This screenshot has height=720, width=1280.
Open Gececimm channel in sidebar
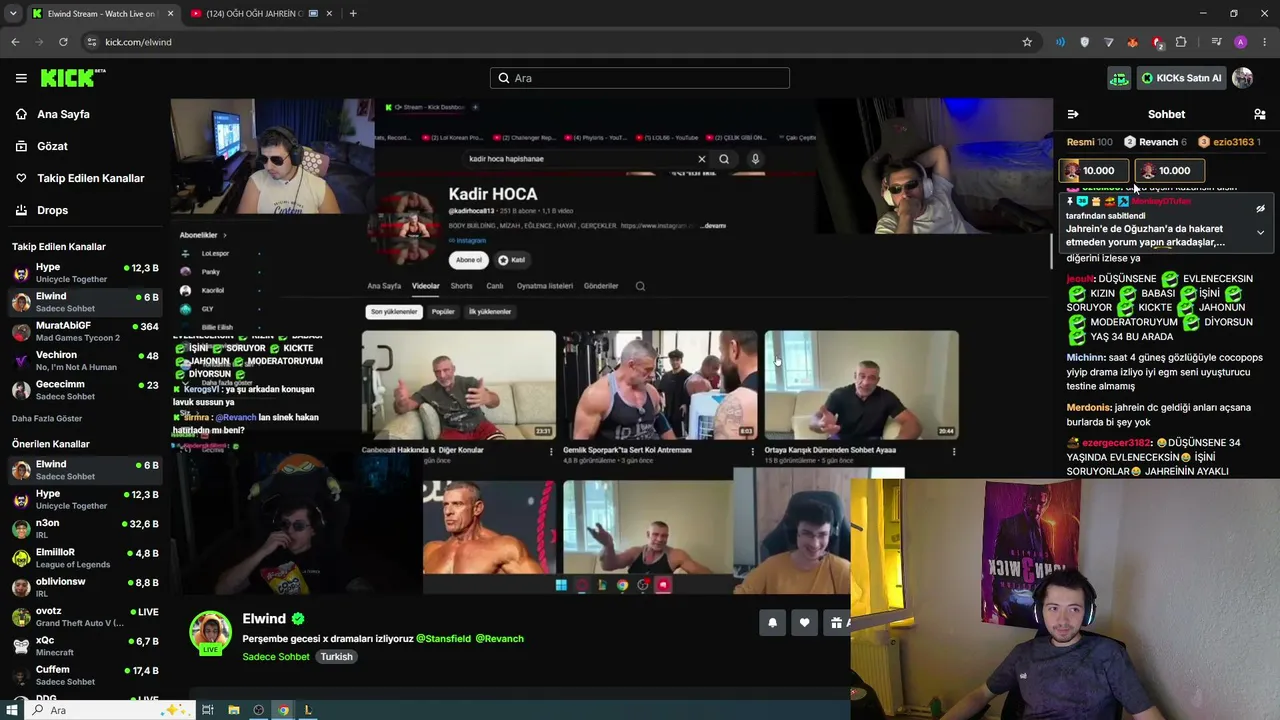coord(85,390)
